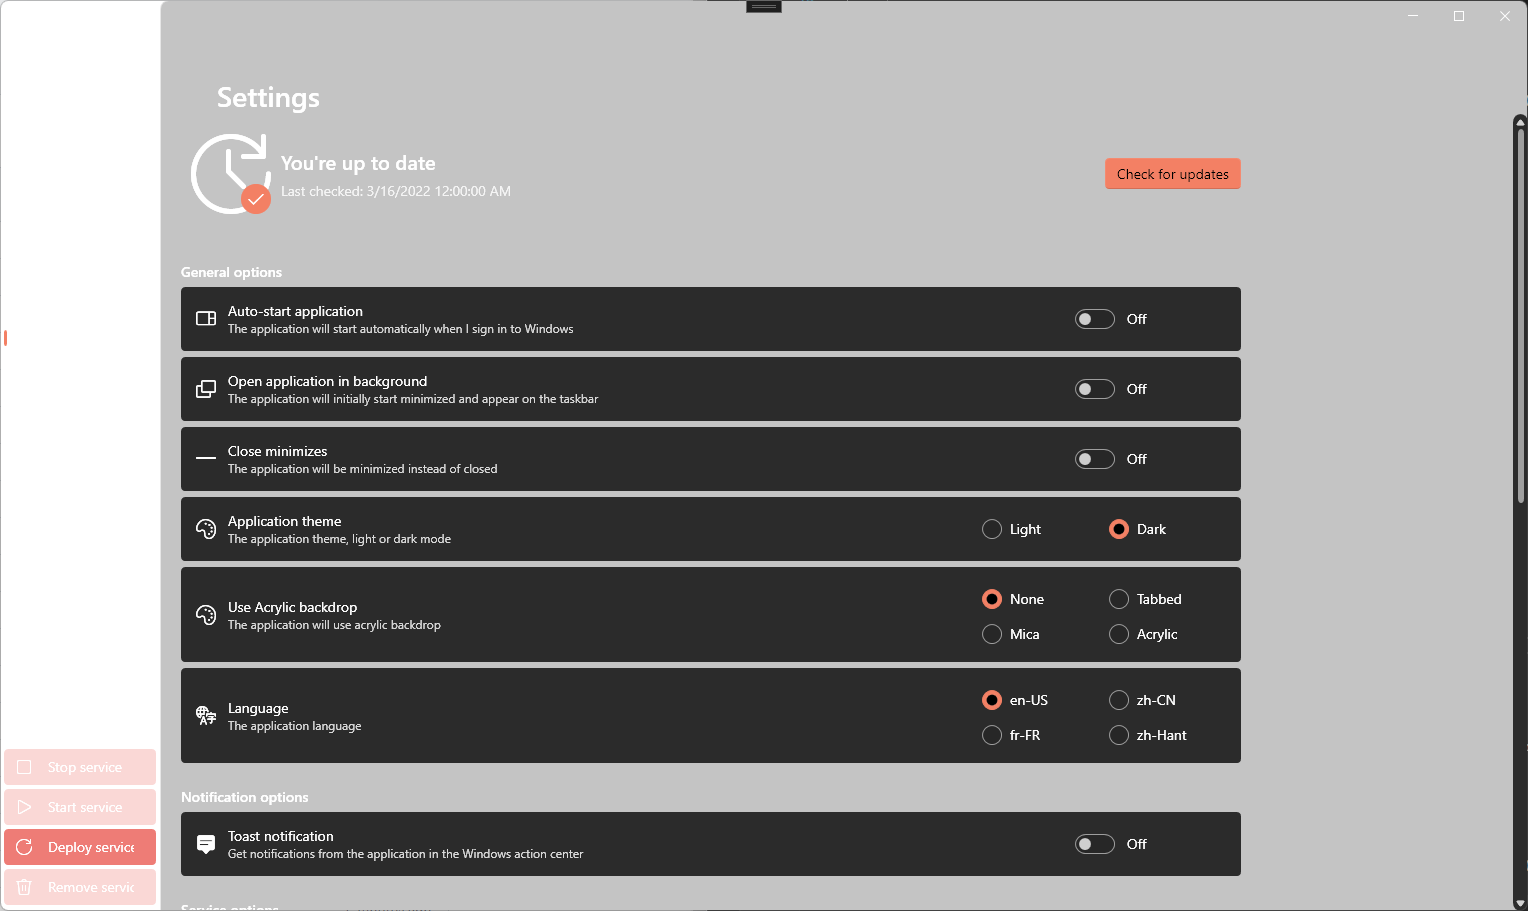Click the Remove service button

[80, 887]
